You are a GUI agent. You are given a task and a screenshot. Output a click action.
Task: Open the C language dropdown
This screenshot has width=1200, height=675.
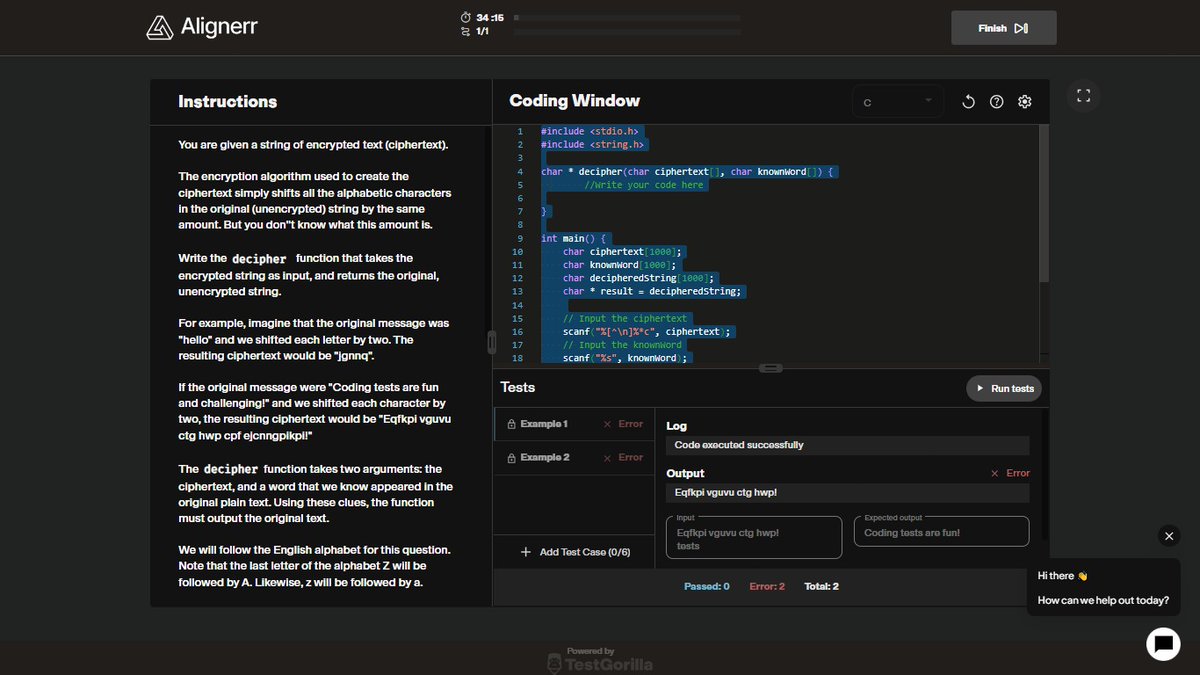[x=897, y=101]
